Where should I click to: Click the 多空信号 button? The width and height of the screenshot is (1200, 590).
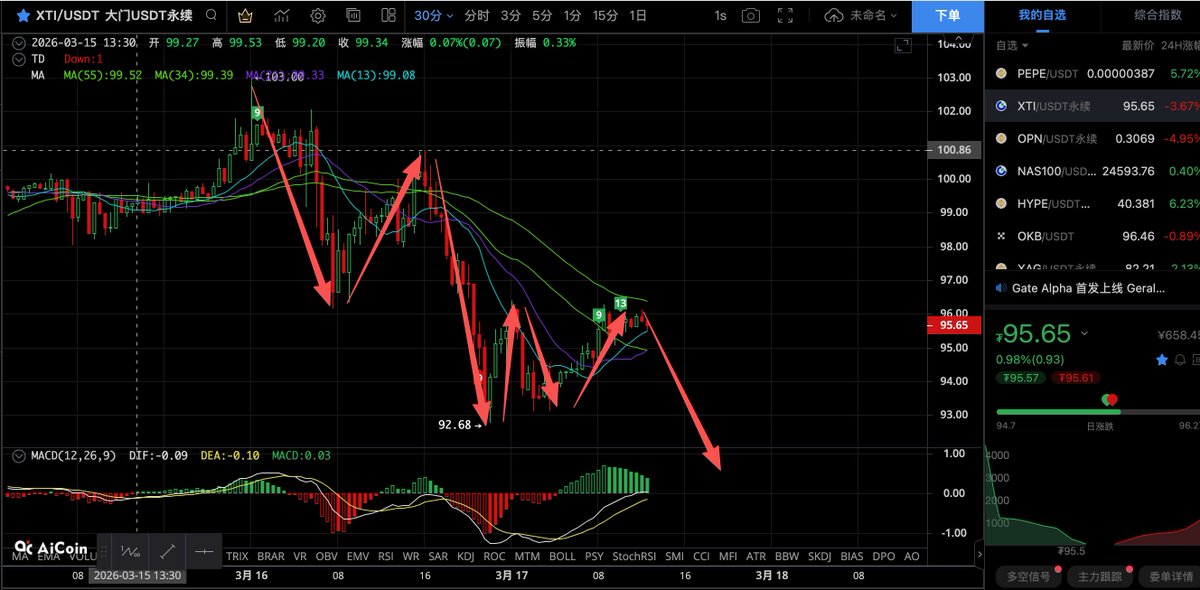pos(1029,576)
